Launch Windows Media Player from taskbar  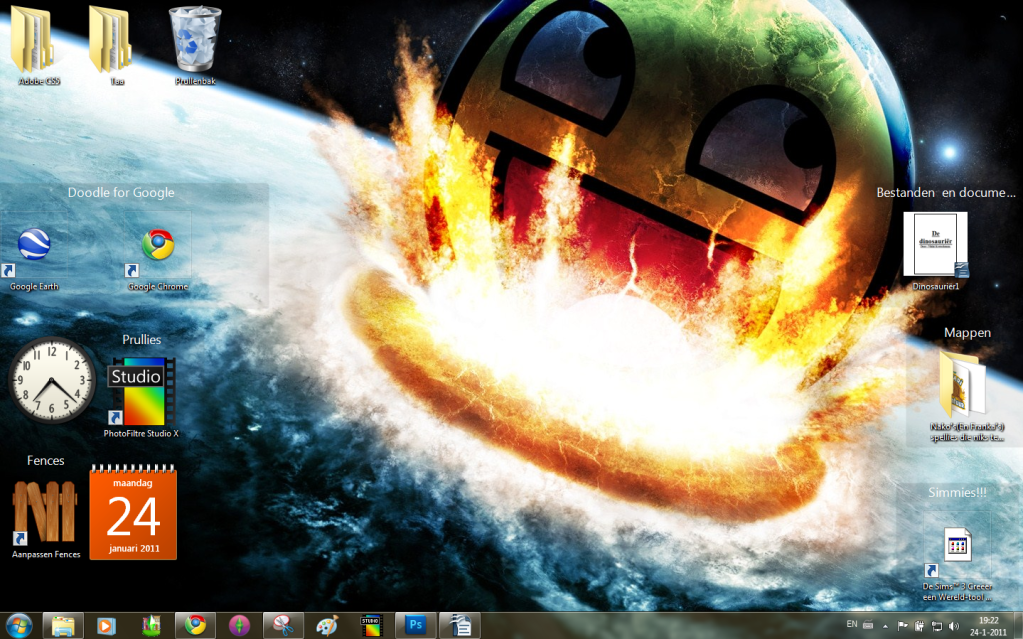[104, 626]
